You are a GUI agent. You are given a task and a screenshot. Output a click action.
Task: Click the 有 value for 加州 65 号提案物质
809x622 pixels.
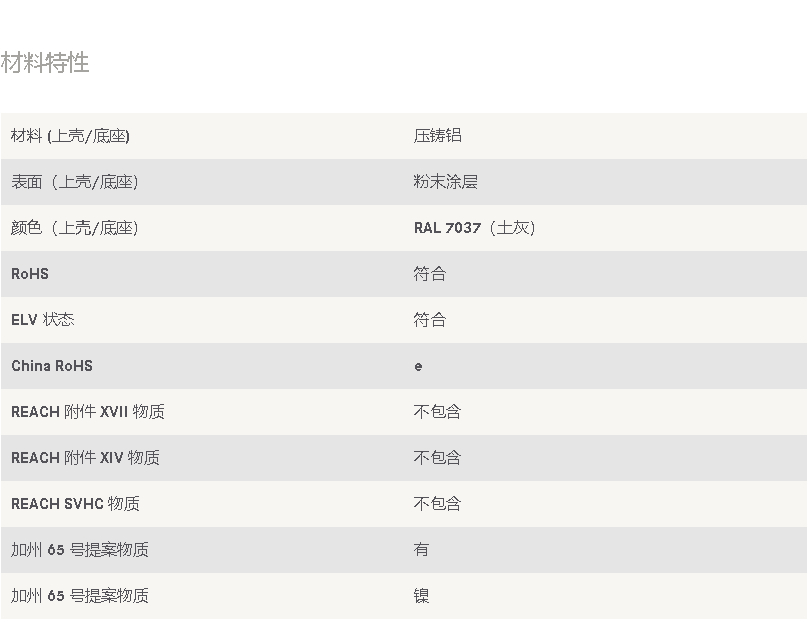(421, 550)
